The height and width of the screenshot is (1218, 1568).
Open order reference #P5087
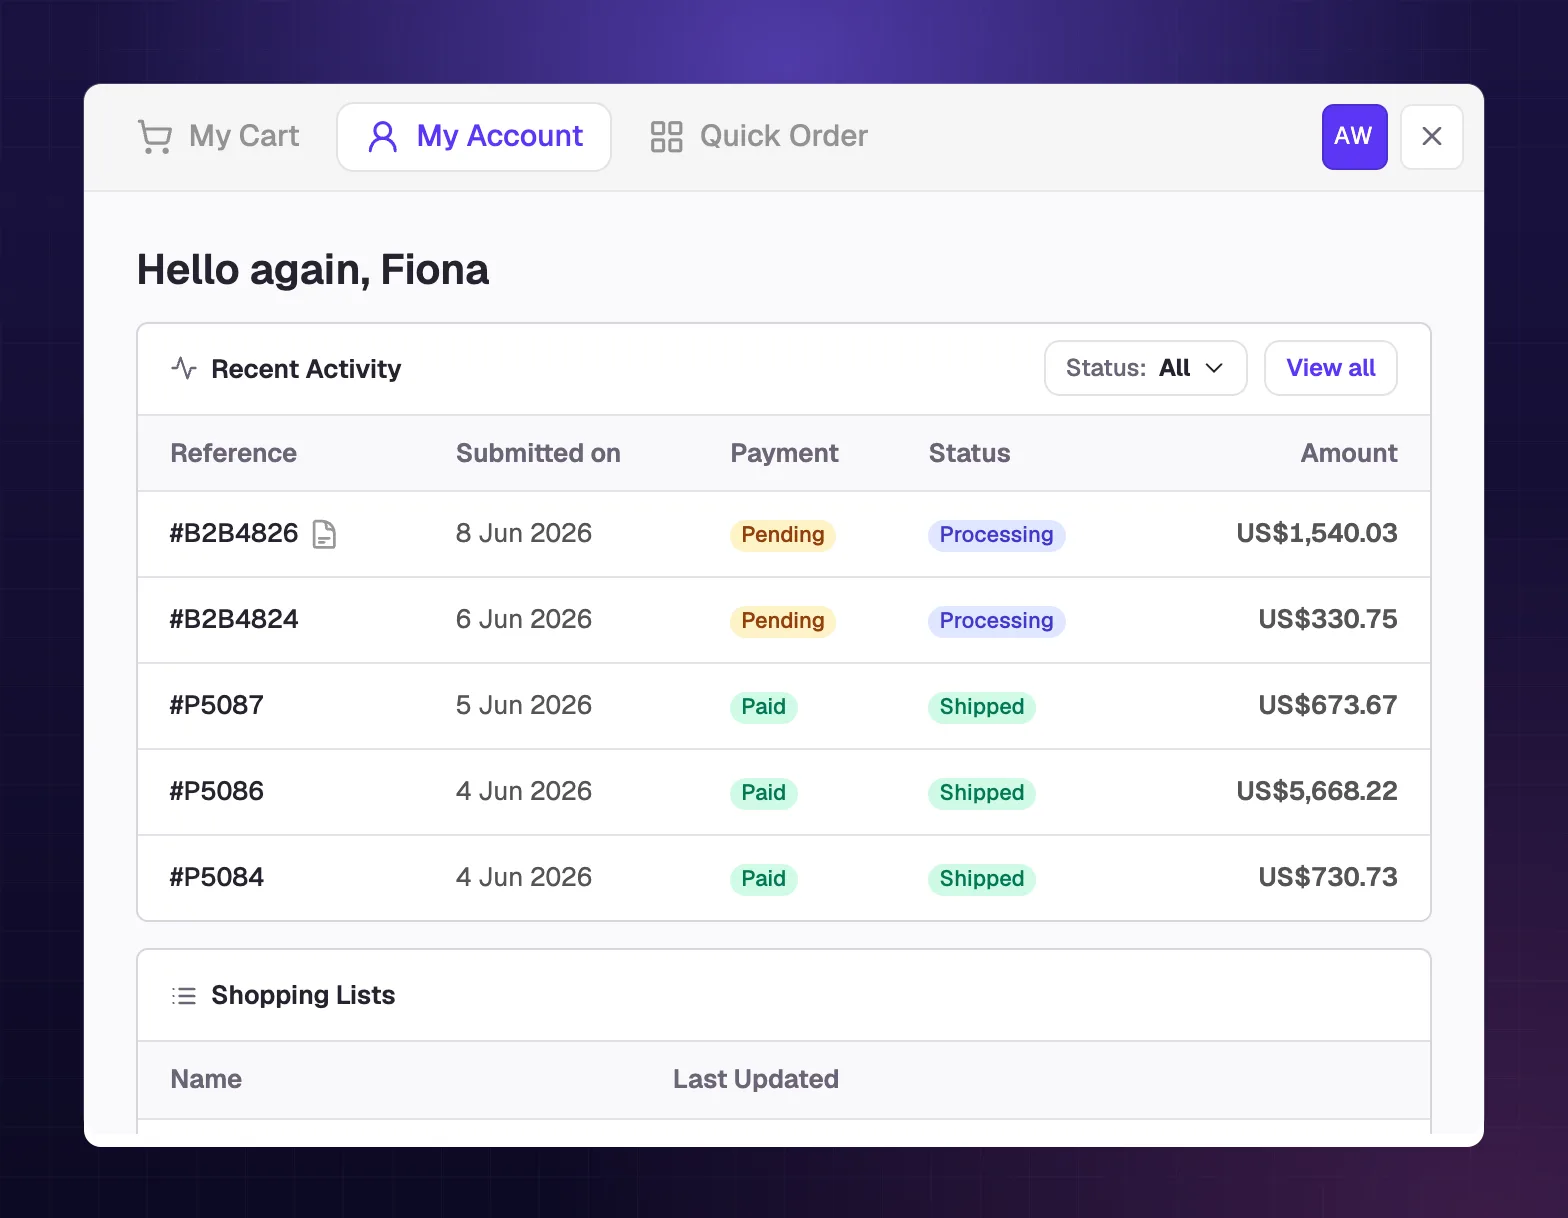217,705
